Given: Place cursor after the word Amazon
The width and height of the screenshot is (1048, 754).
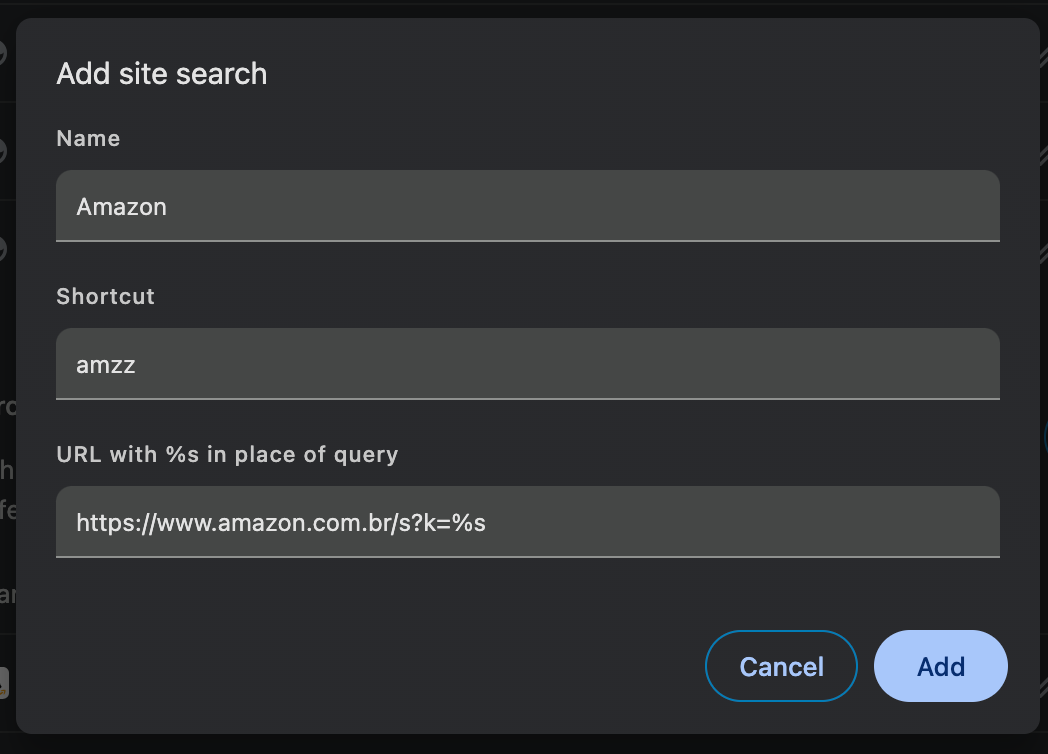Looking at the screenshot, I should [x=168, y=207].
